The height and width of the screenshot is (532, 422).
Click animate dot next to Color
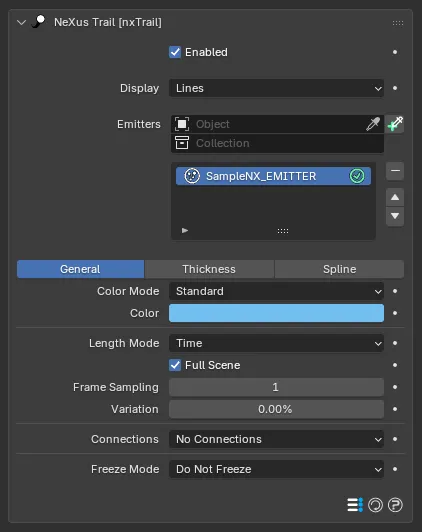click(395, 313)
